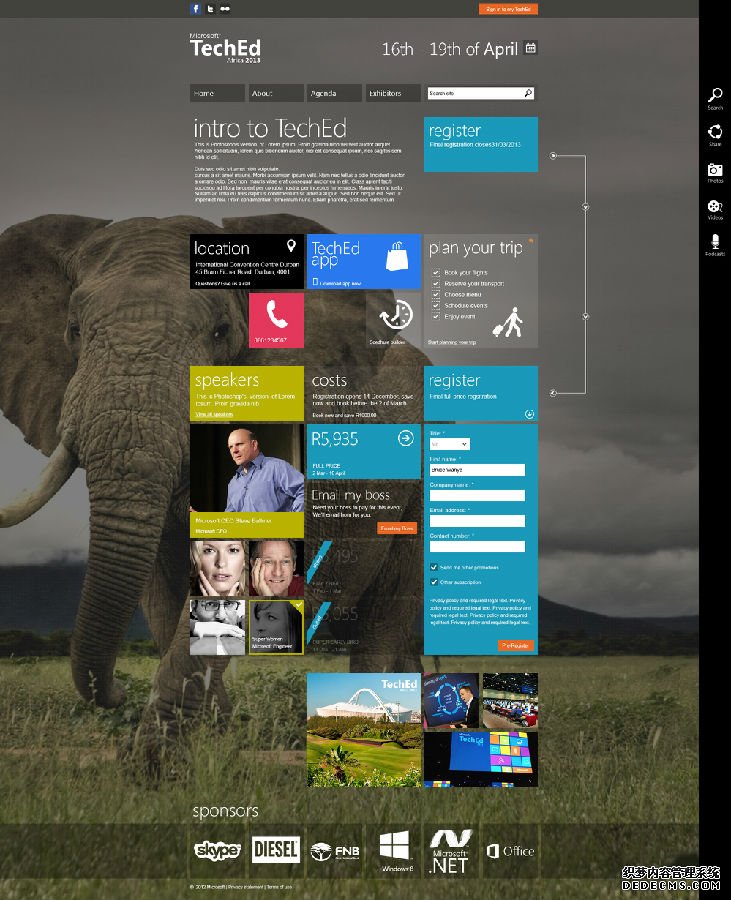Open the black-and-white glasses speaker thumbnail
This screenshot has height=900, width=731.
pos(217,627)
